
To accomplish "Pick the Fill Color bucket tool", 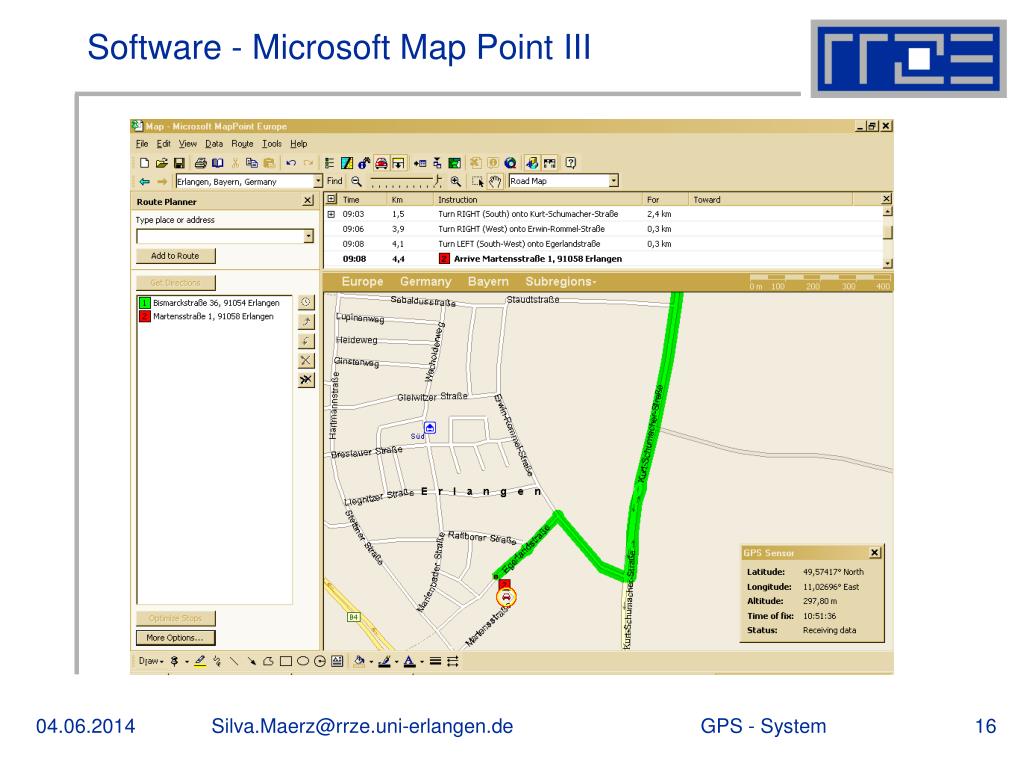I will (x=359, y=662).
